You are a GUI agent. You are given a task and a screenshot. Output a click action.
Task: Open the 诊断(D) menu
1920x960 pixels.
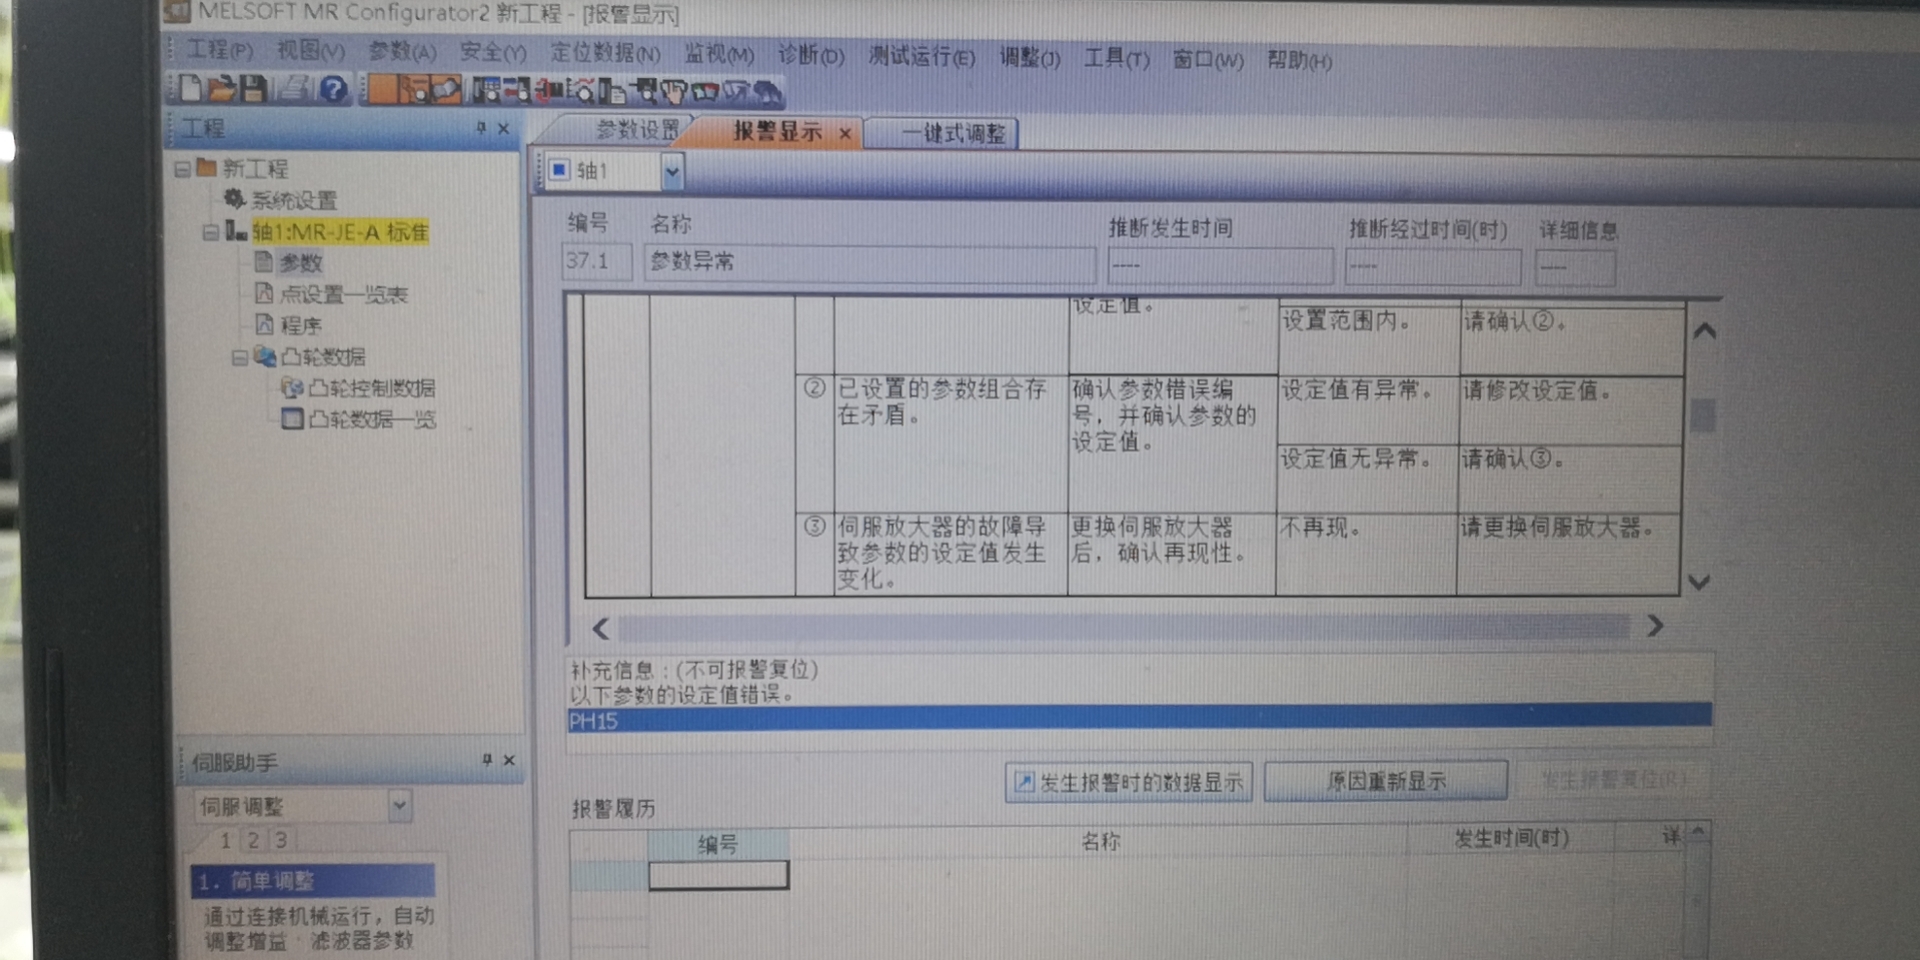[x=810, y=55]
